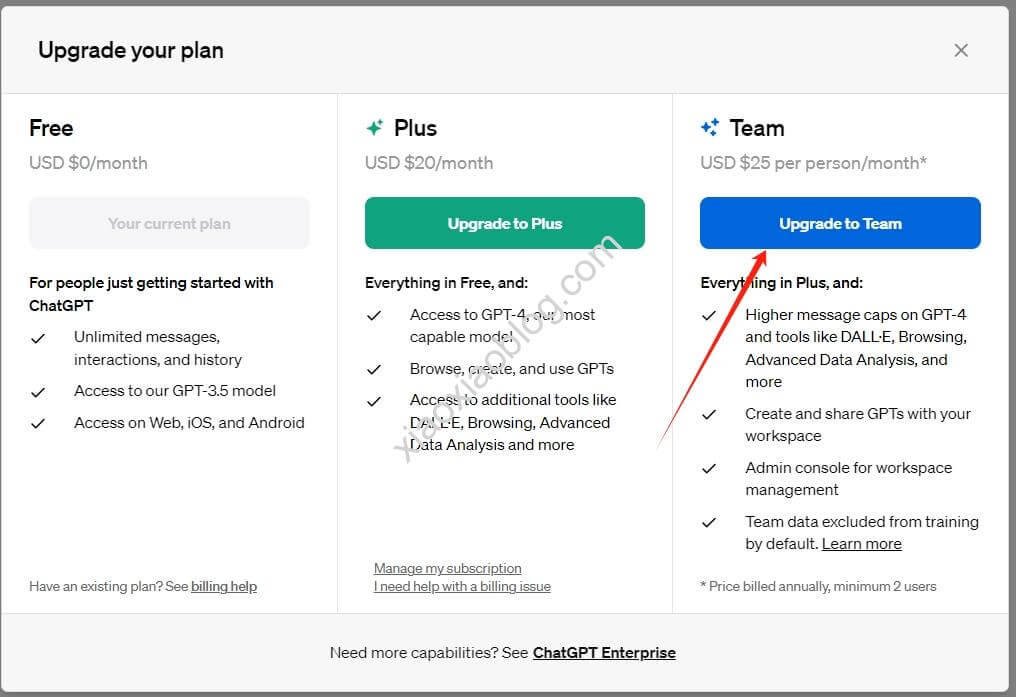This screenshot has width=1016, height=697.
Task: Follow the Learn more link
Action: click(x=861, y=544)
